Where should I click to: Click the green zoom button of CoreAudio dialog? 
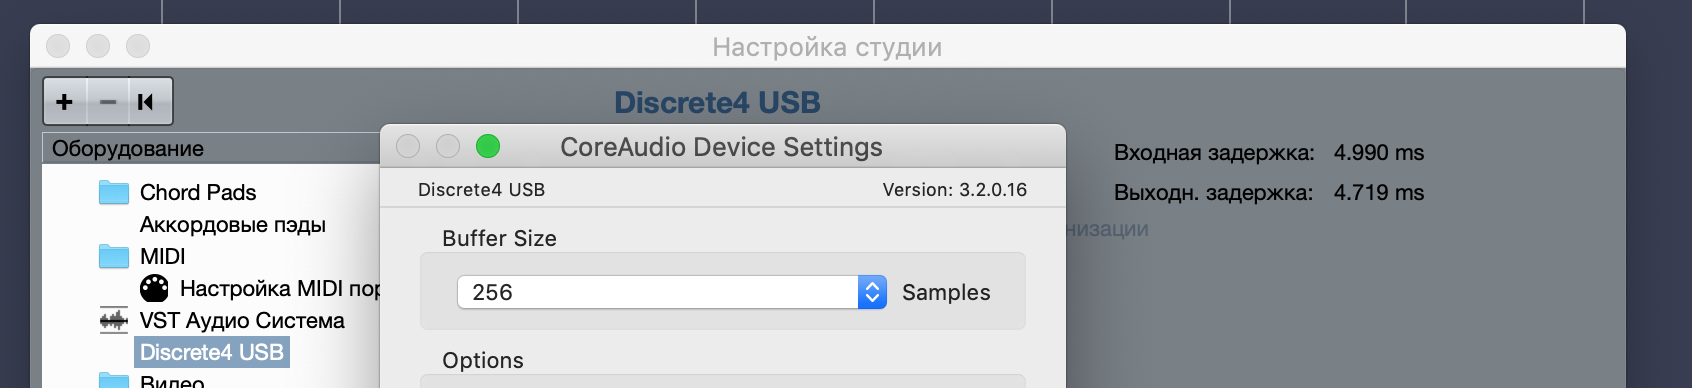coord(488,146)
